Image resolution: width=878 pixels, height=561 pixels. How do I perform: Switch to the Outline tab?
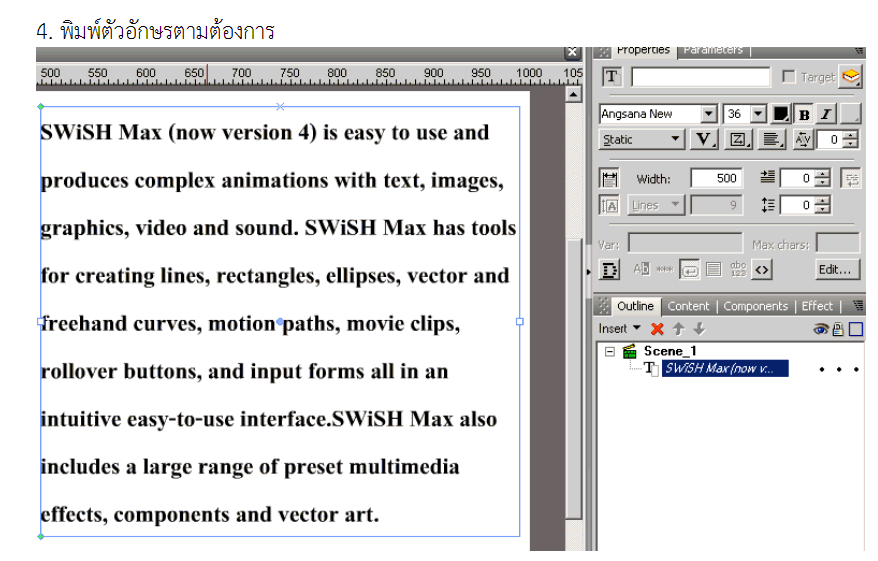pyautogui.click(x=635, y=306)
